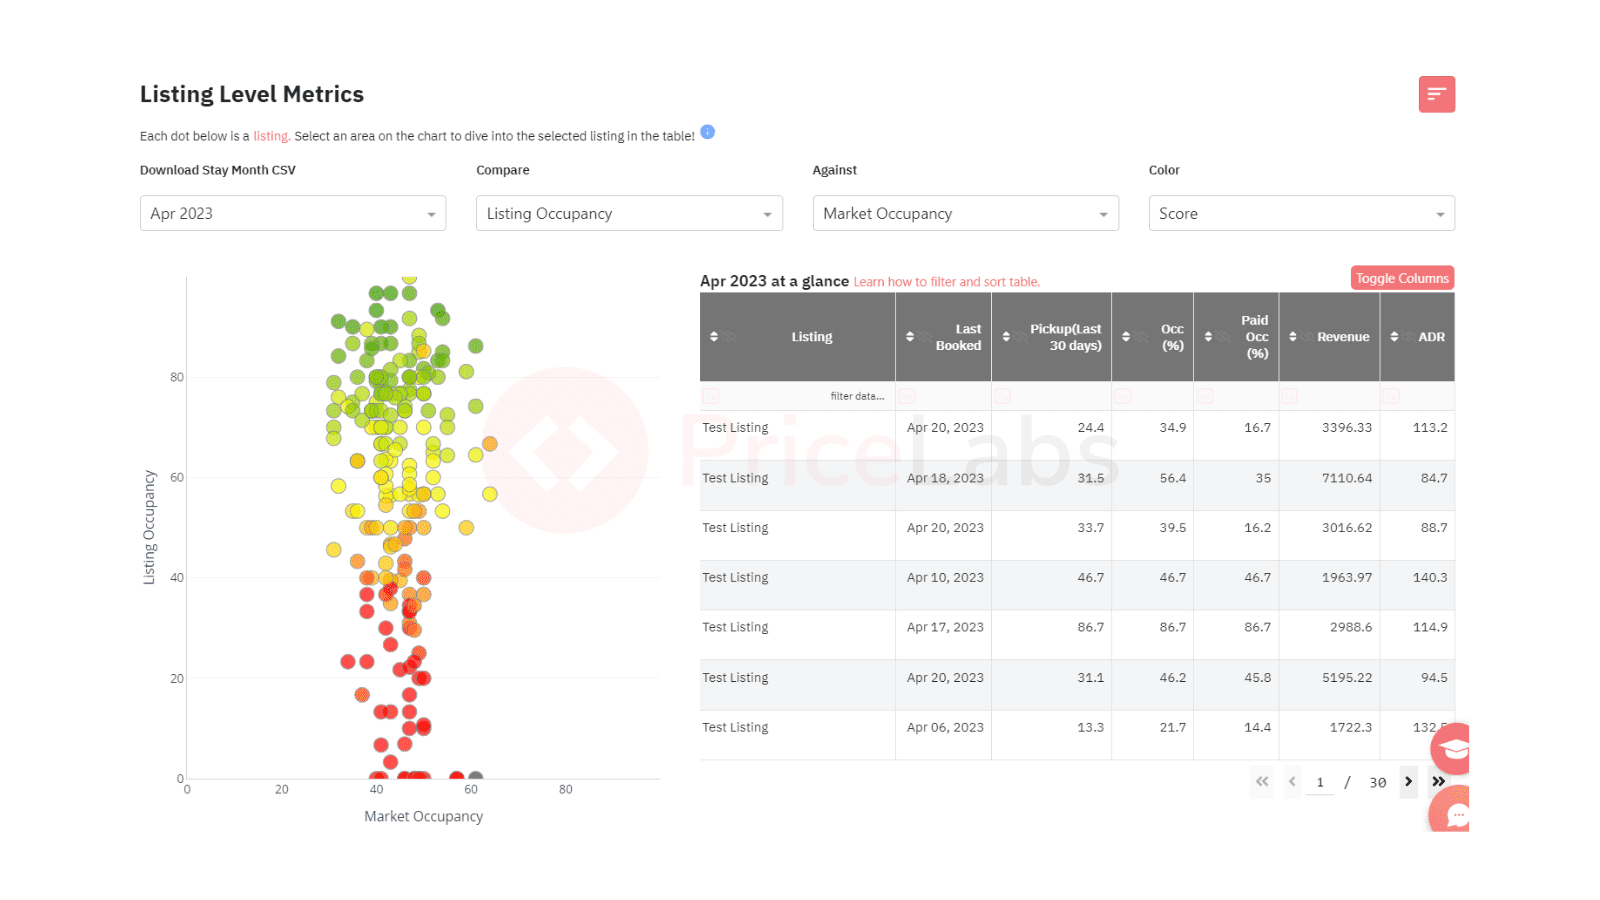Click the blue info icon beside chart instructions
1600x900 pixels.
click(x=707, y=132)
